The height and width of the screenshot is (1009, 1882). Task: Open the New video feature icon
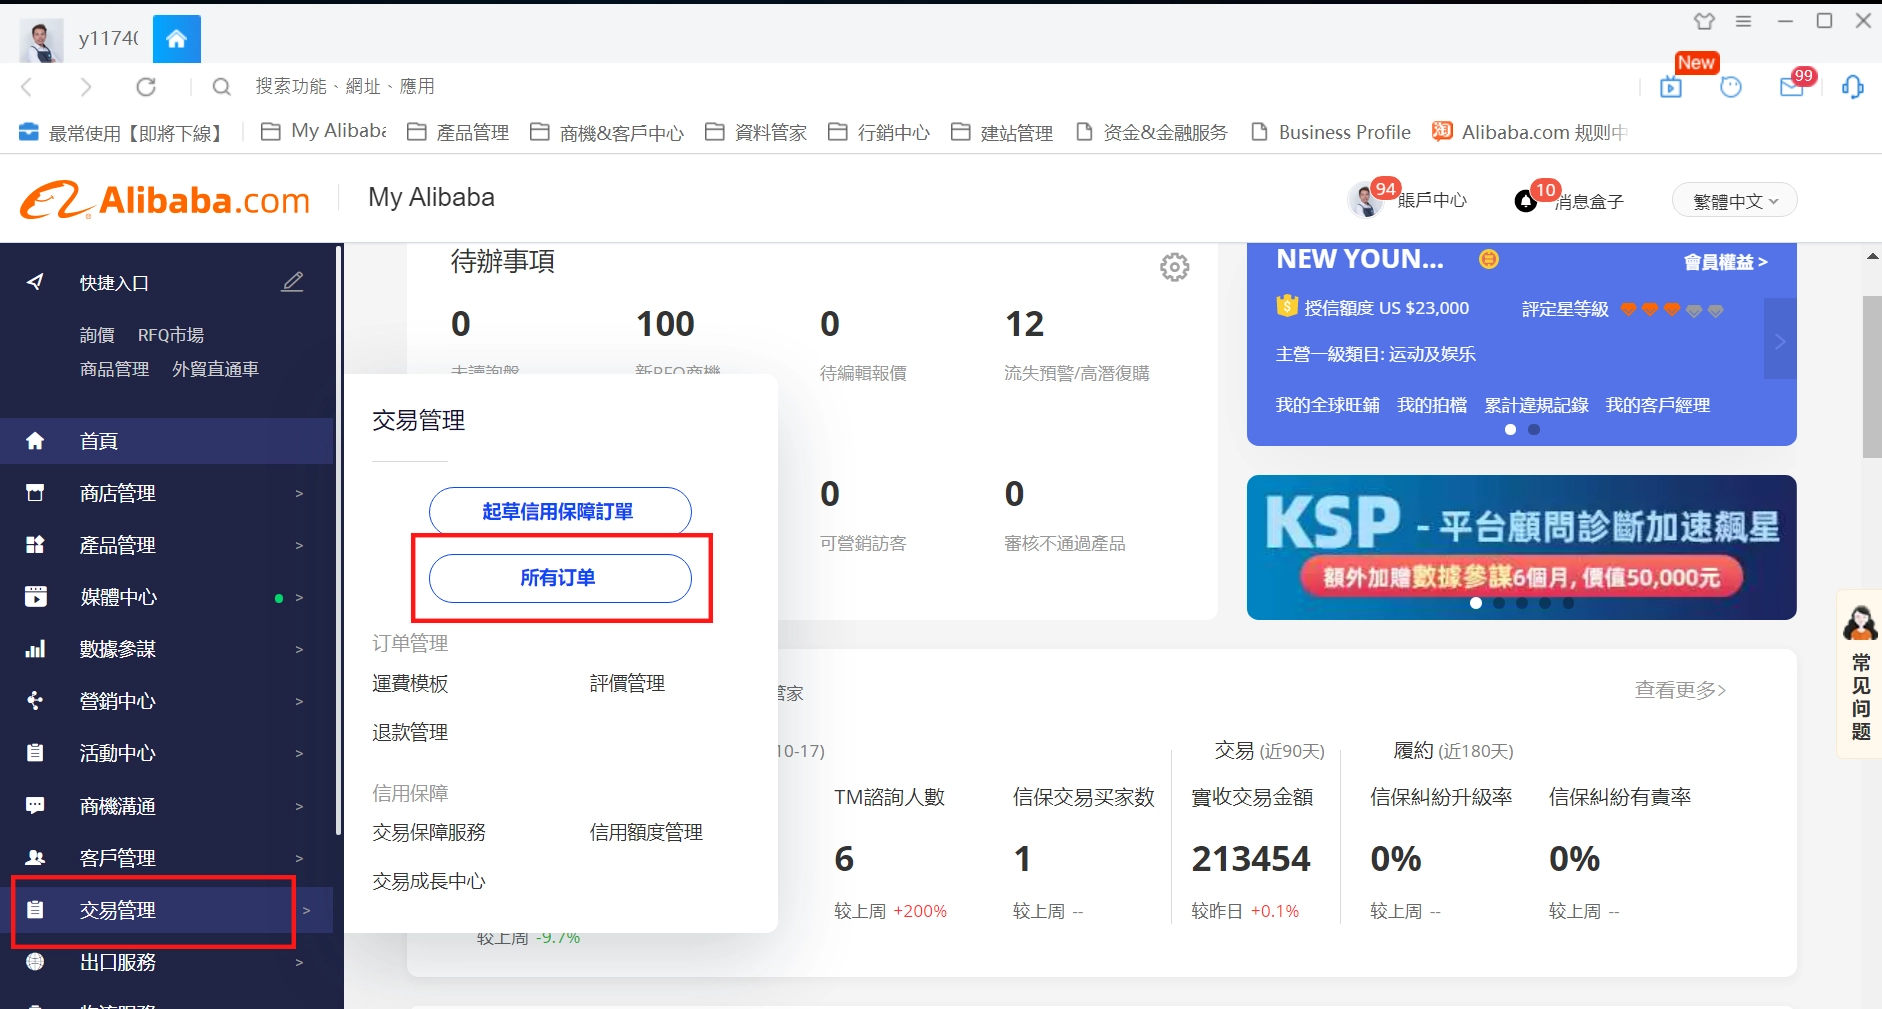coord(1671,87)
